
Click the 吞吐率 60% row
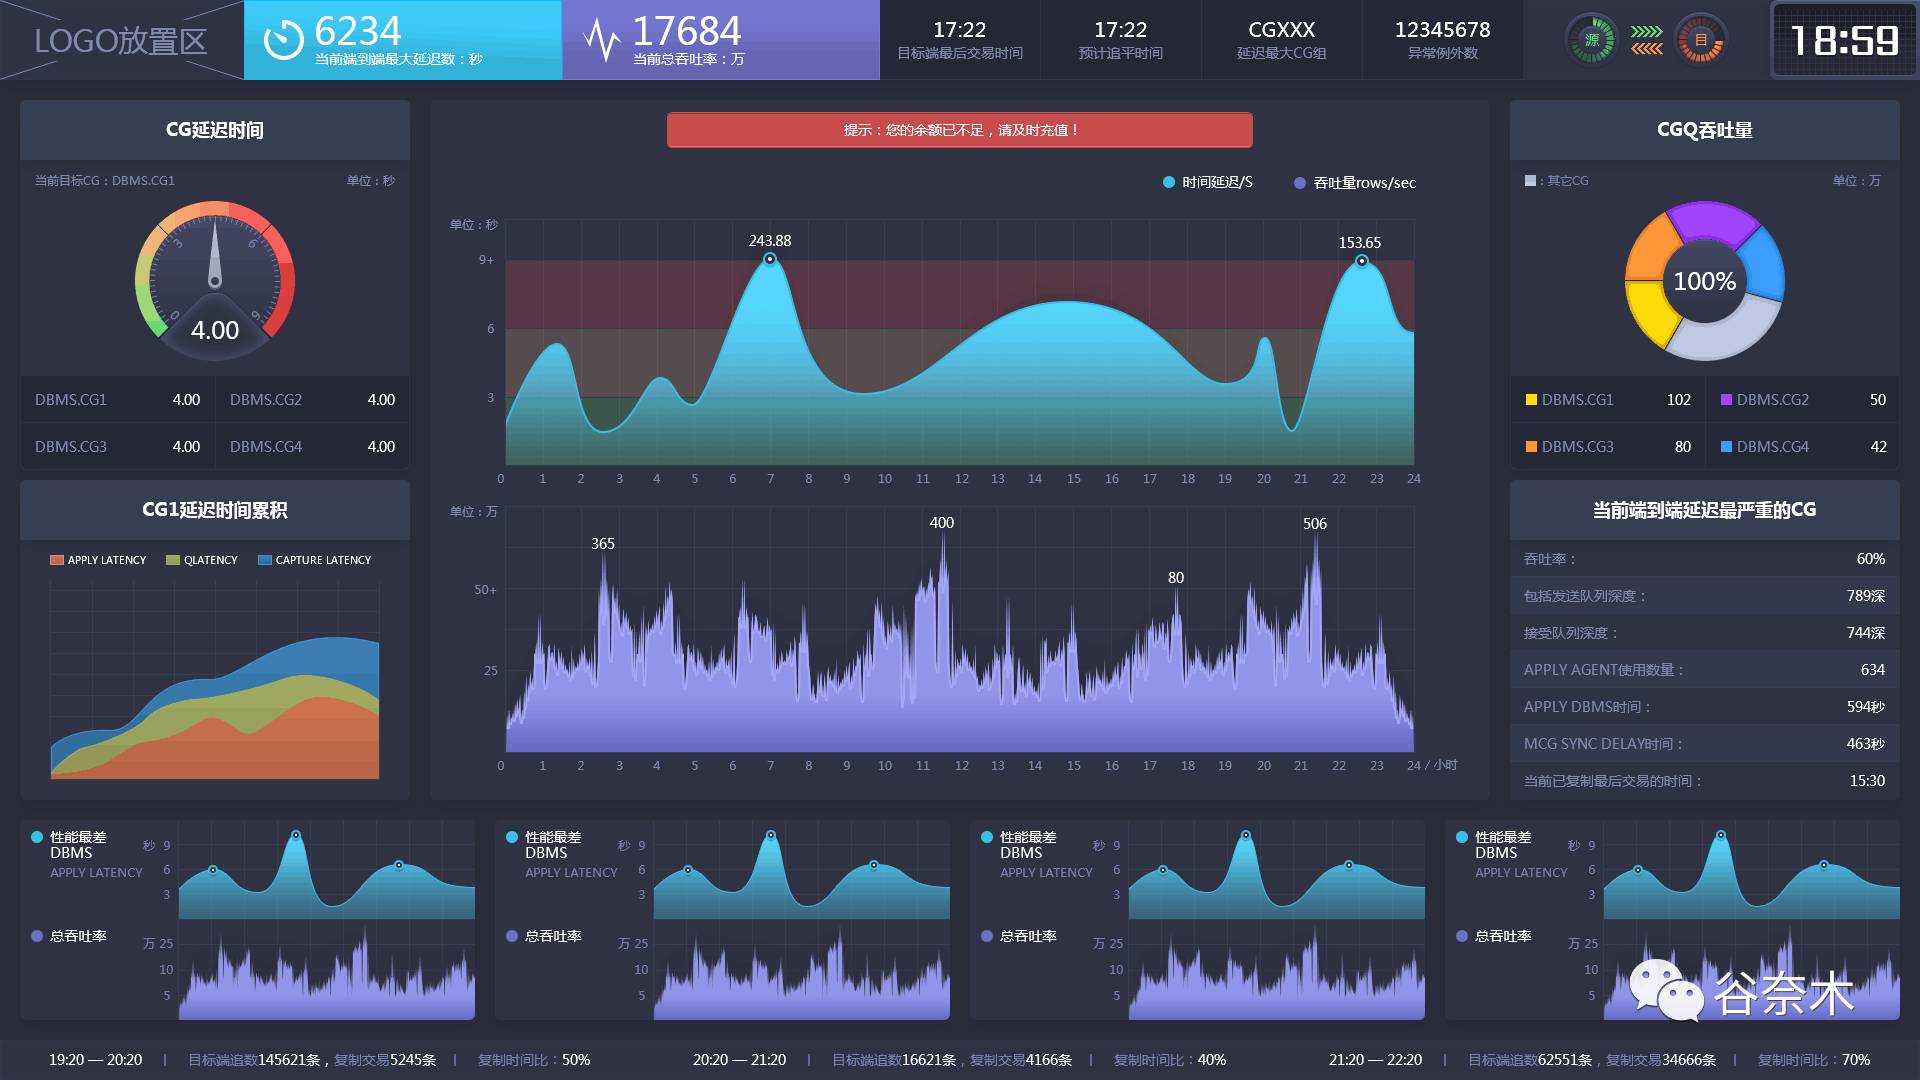(1705, 559)
